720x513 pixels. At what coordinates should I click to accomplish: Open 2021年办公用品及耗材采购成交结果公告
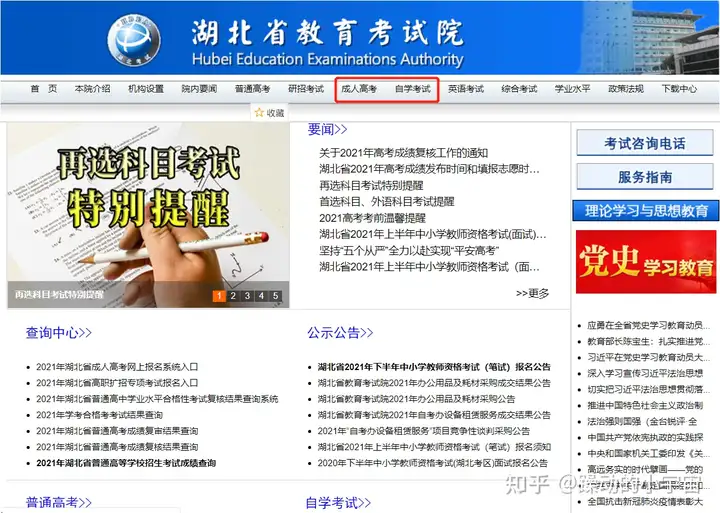click(434, 383)
